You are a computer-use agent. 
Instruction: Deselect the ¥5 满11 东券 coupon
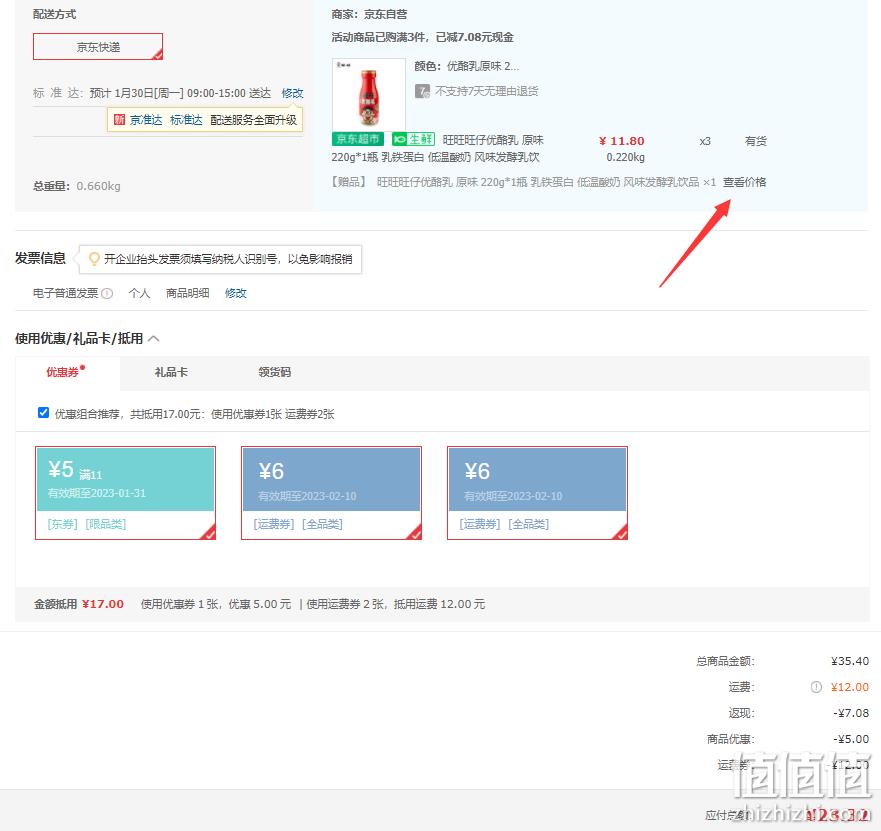coord(125,493)
